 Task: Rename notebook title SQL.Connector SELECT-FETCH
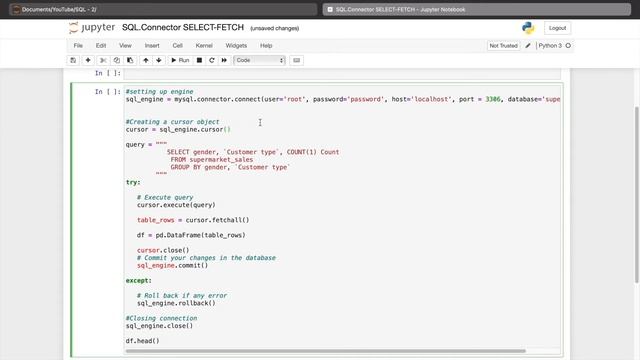[x=183, y=27]
